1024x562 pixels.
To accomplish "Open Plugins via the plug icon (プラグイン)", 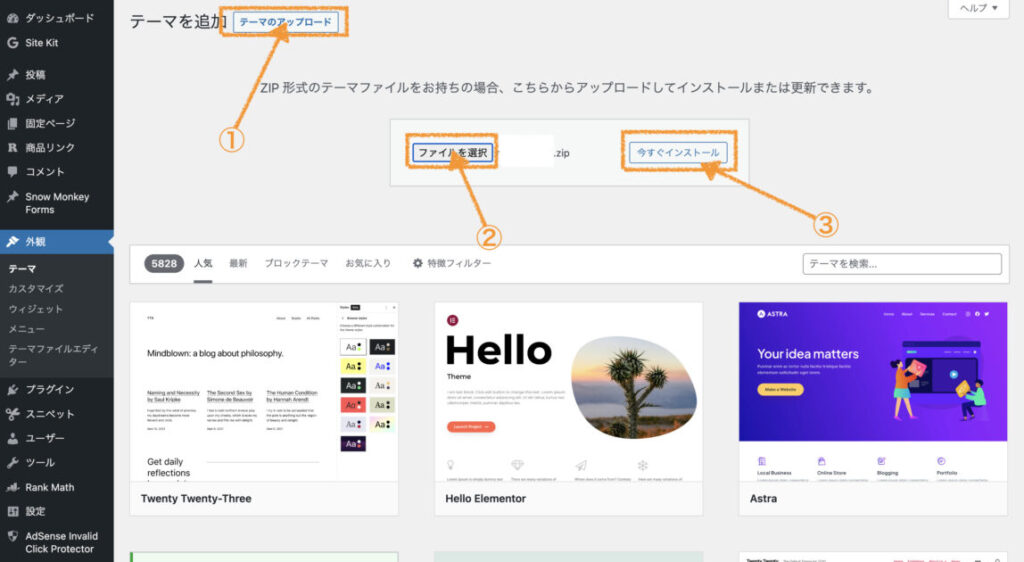I will [x=12, y=389].
